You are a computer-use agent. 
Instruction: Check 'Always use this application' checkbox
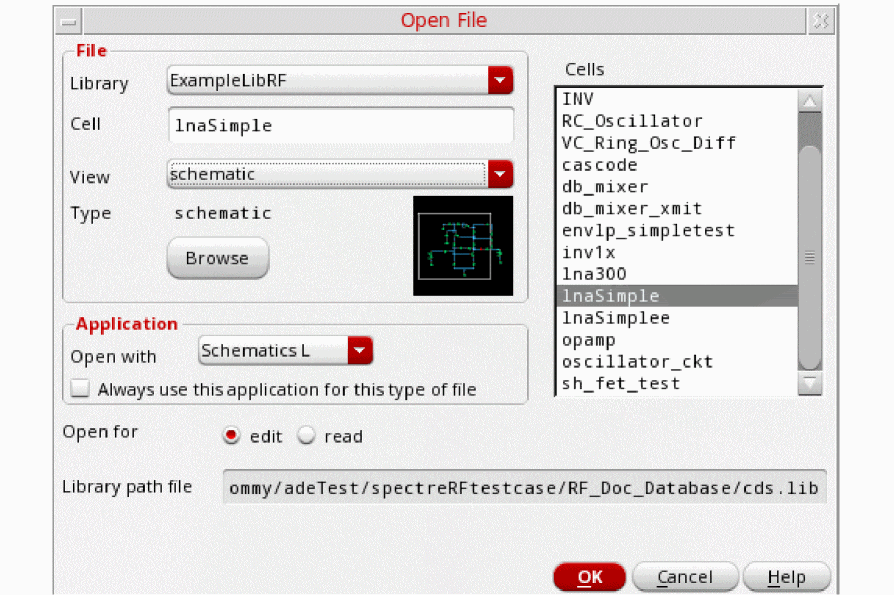click(80, 389)
